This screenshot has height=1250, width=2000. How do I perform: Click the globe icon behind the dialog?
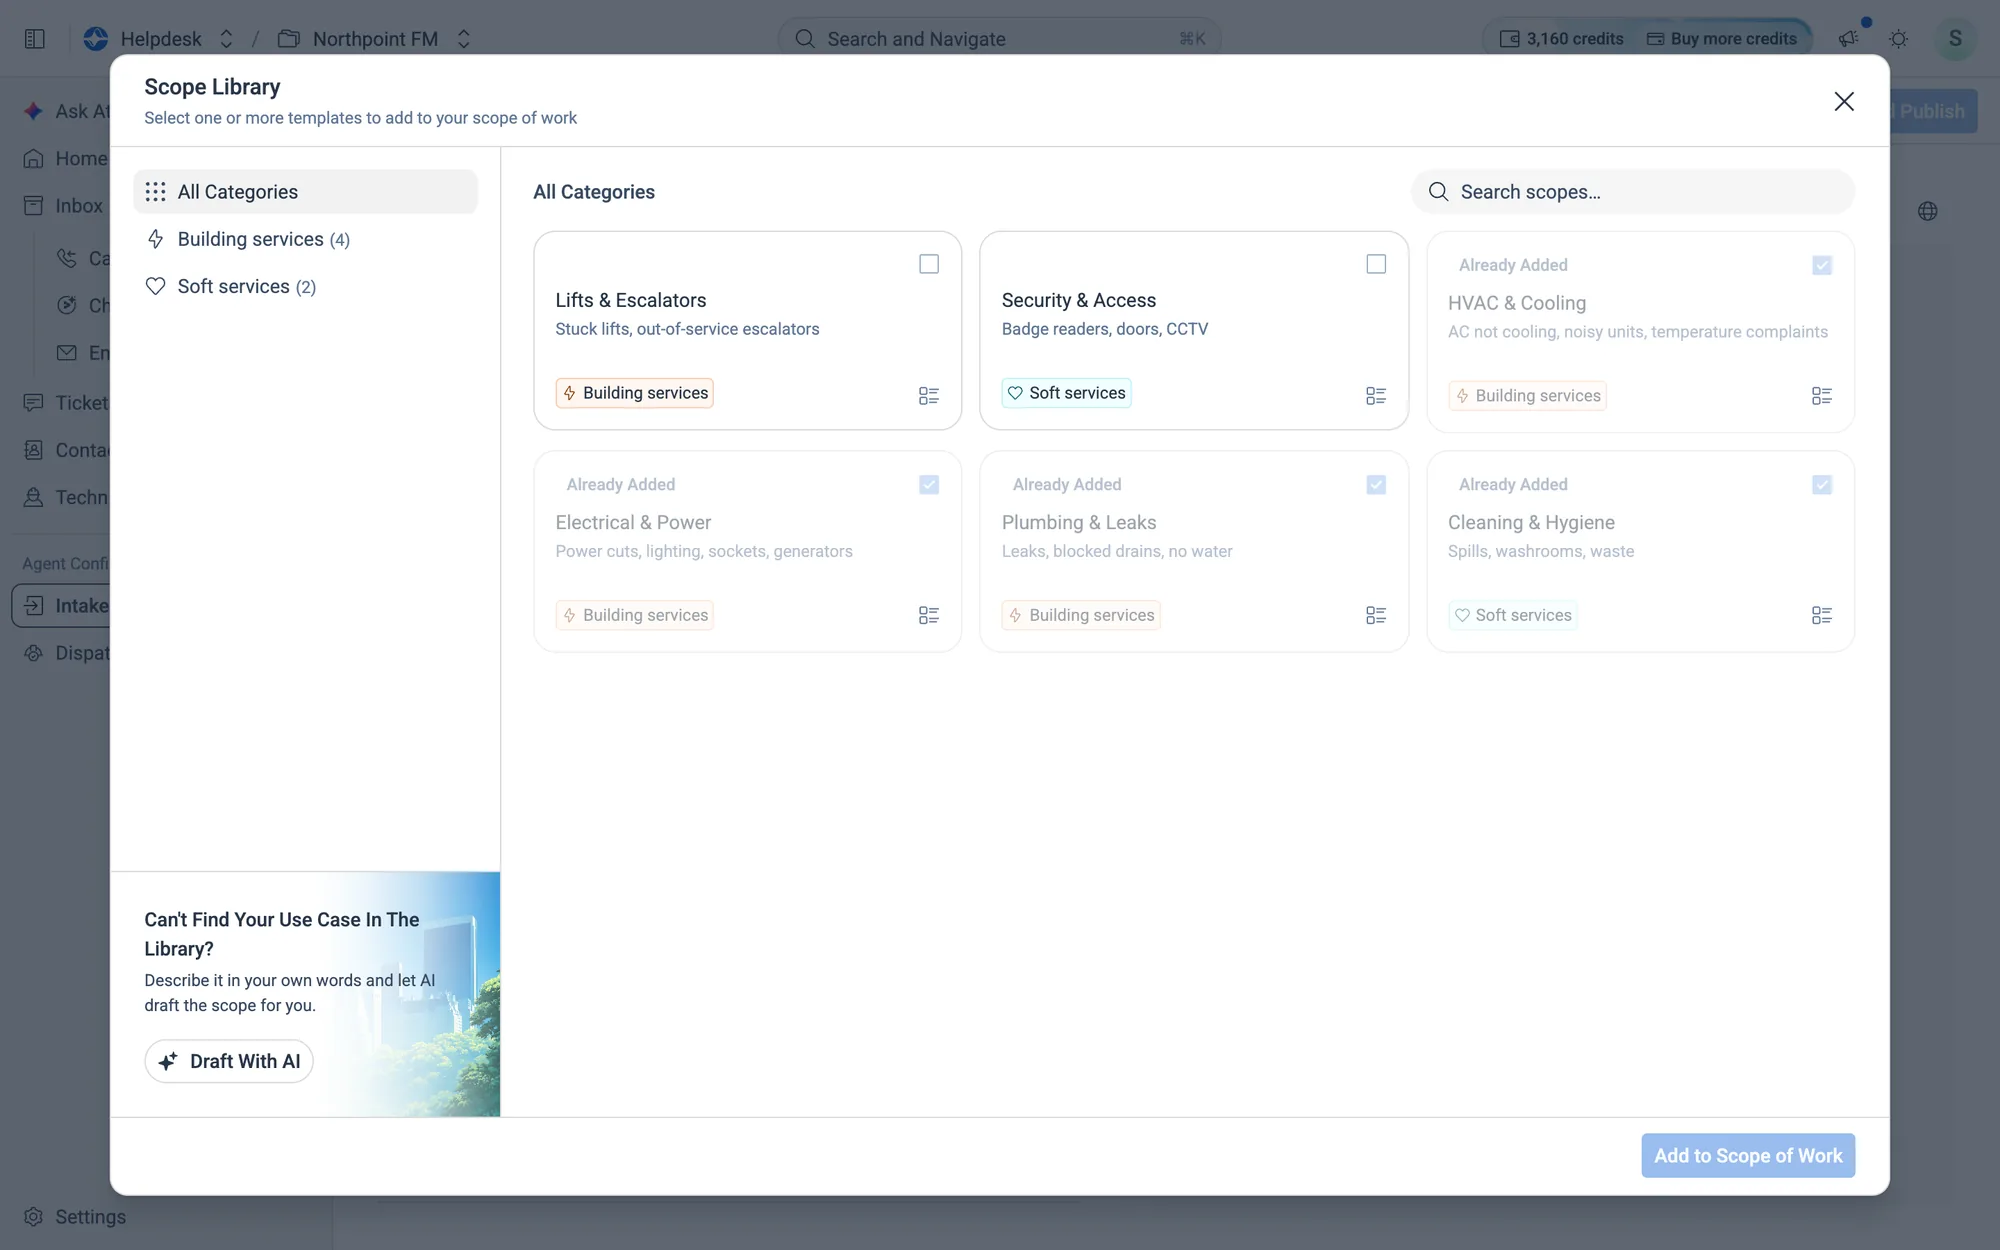(1928, 211)
